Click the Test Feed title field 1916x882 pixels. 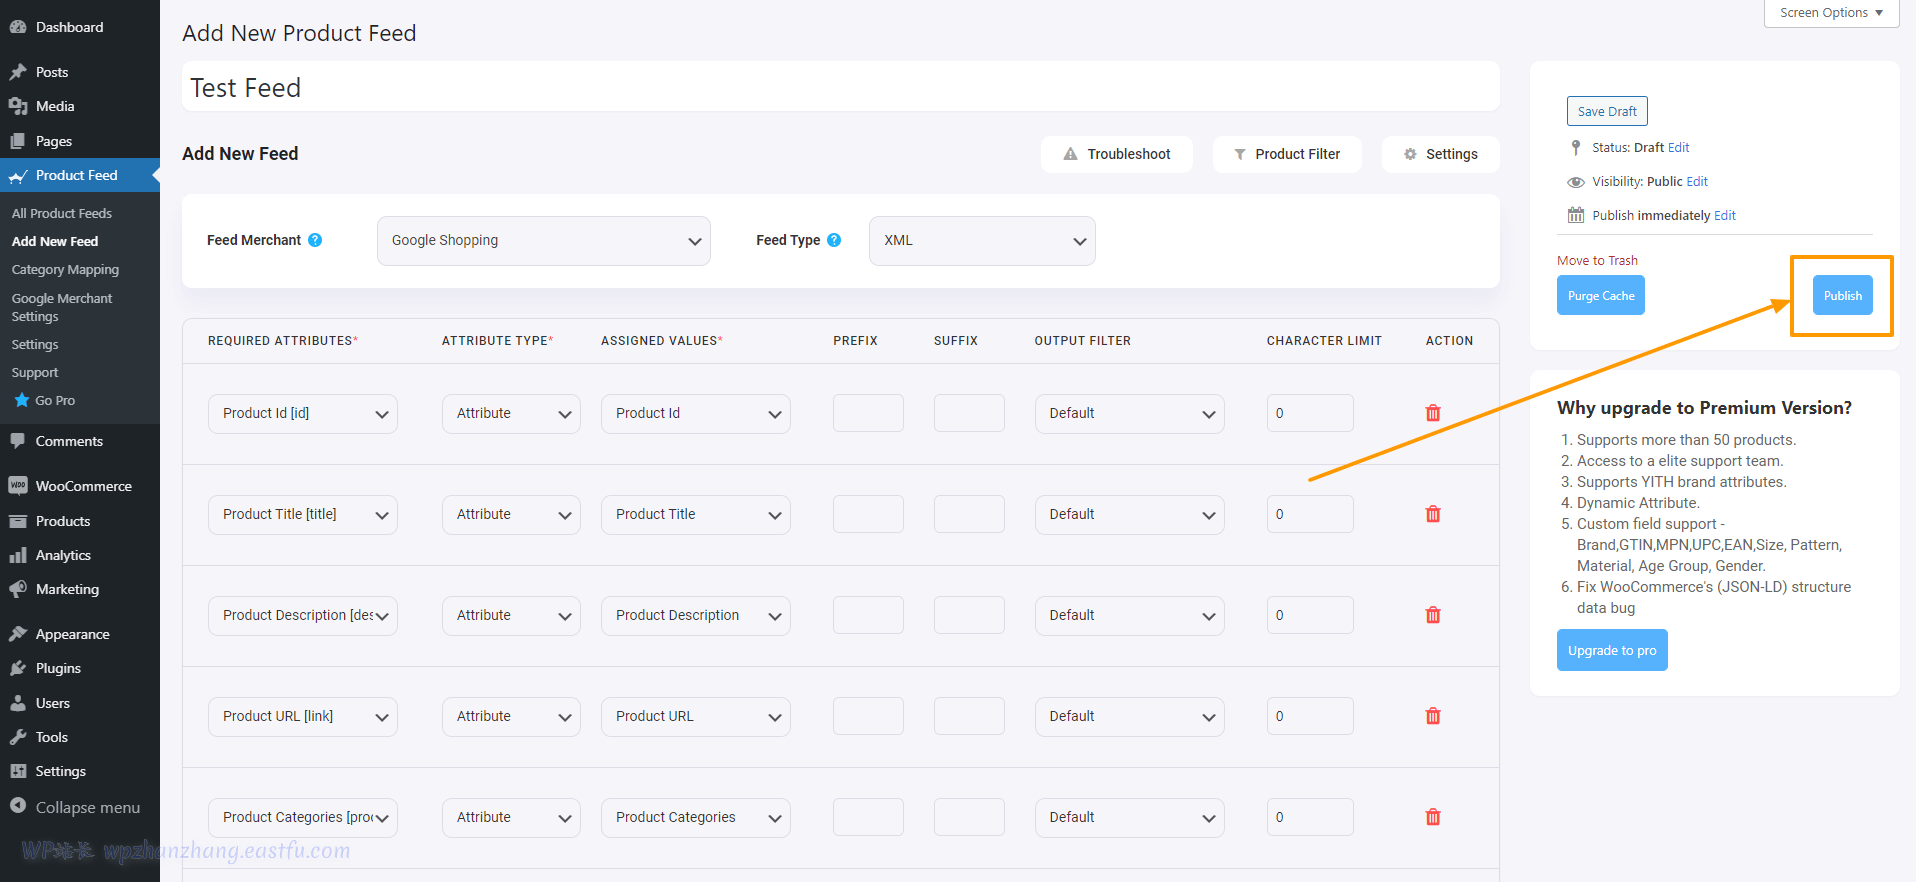pyautogui.click(x=840, y=88)
